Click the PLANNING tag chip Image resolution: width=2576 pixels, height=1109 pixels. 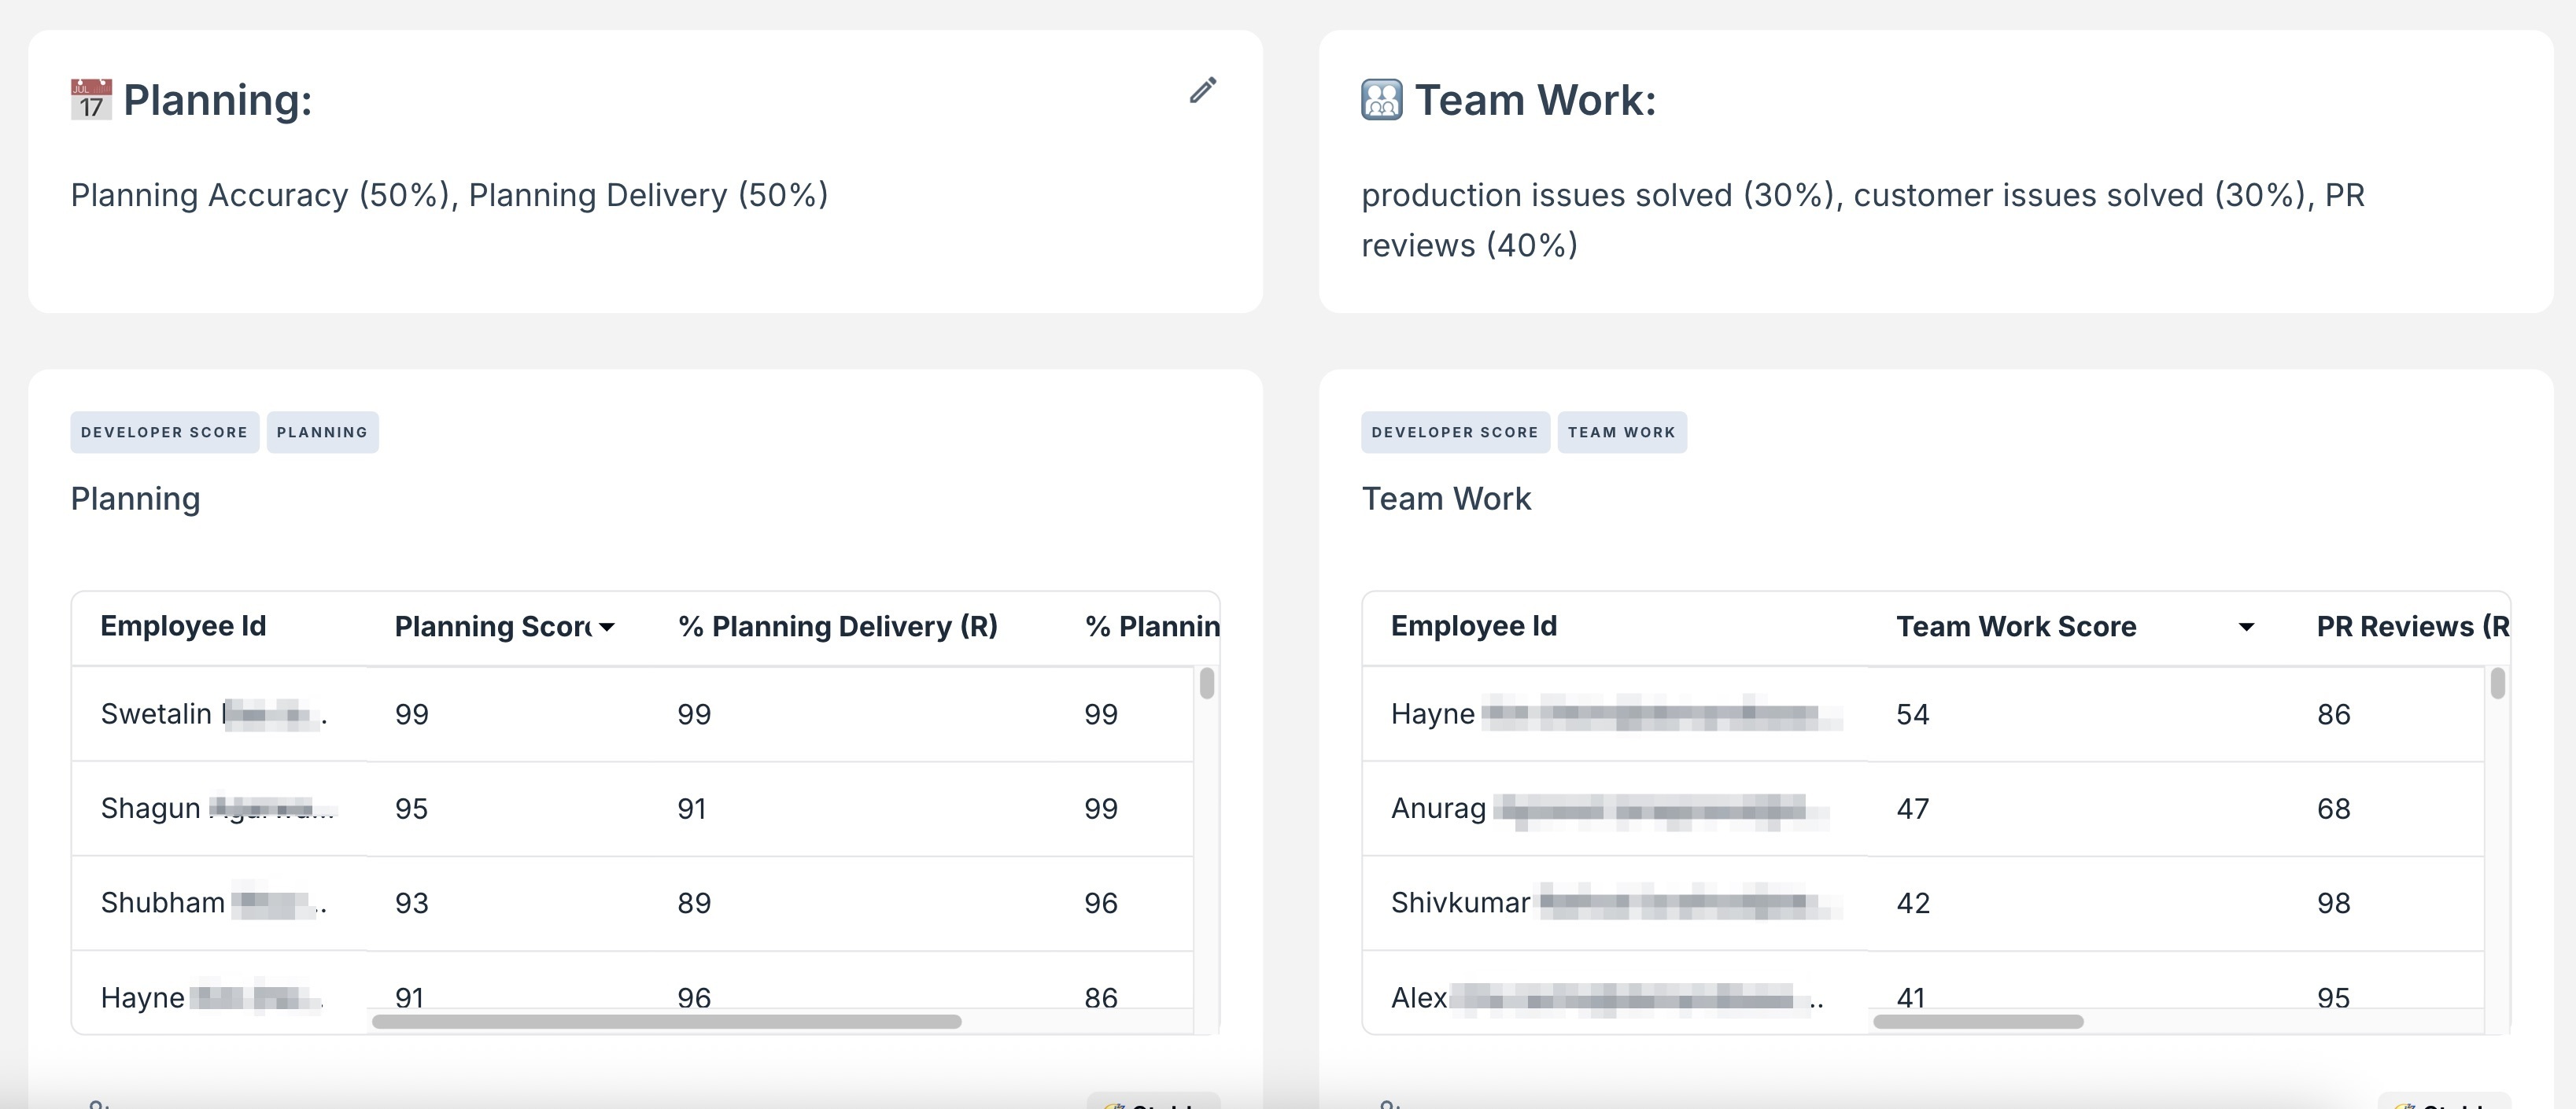click(322, 432)
